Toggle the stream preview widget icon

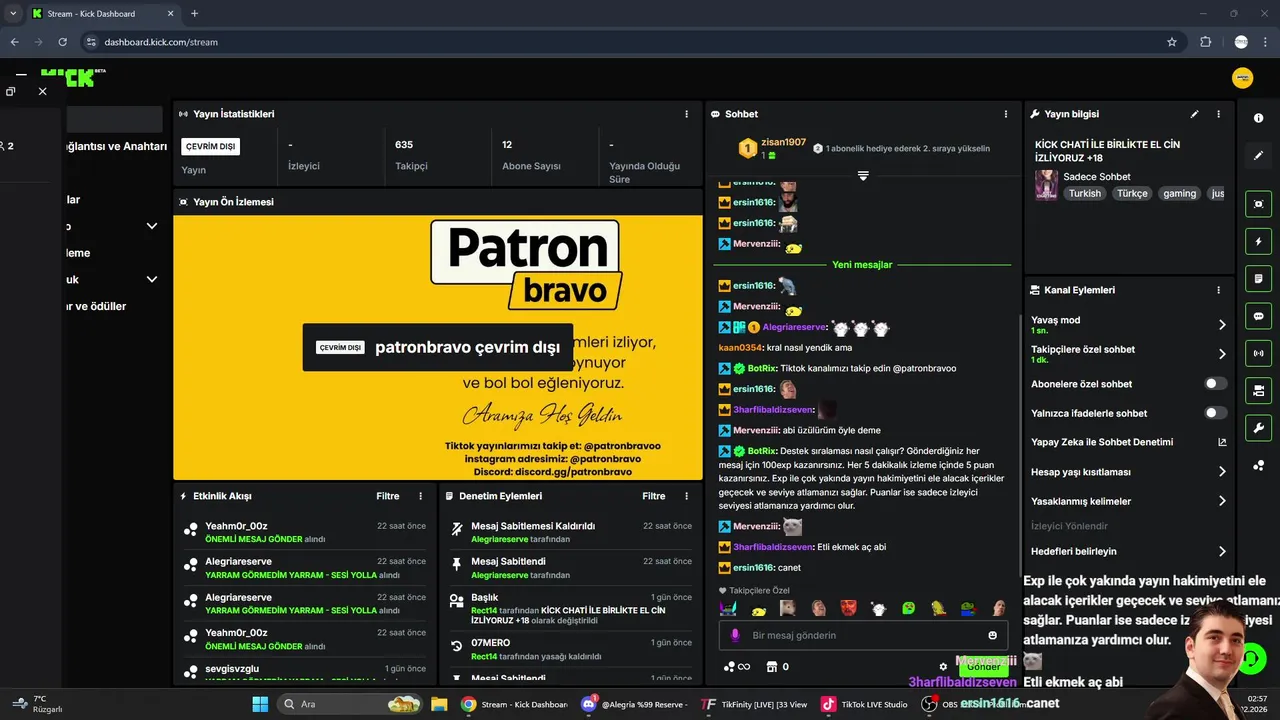1258,204
